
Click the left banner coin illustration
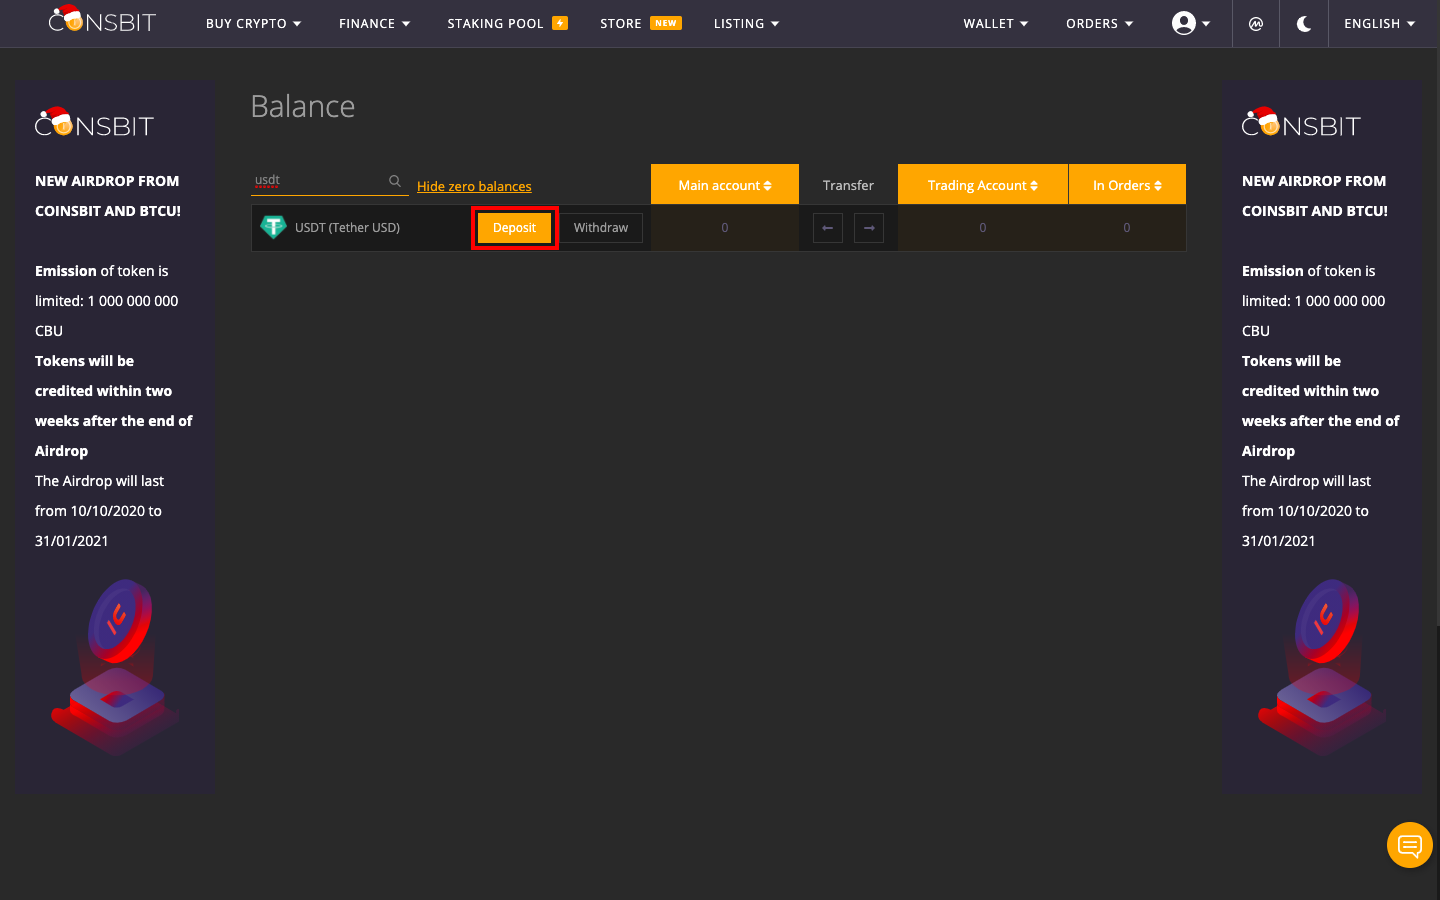(116, 666)
